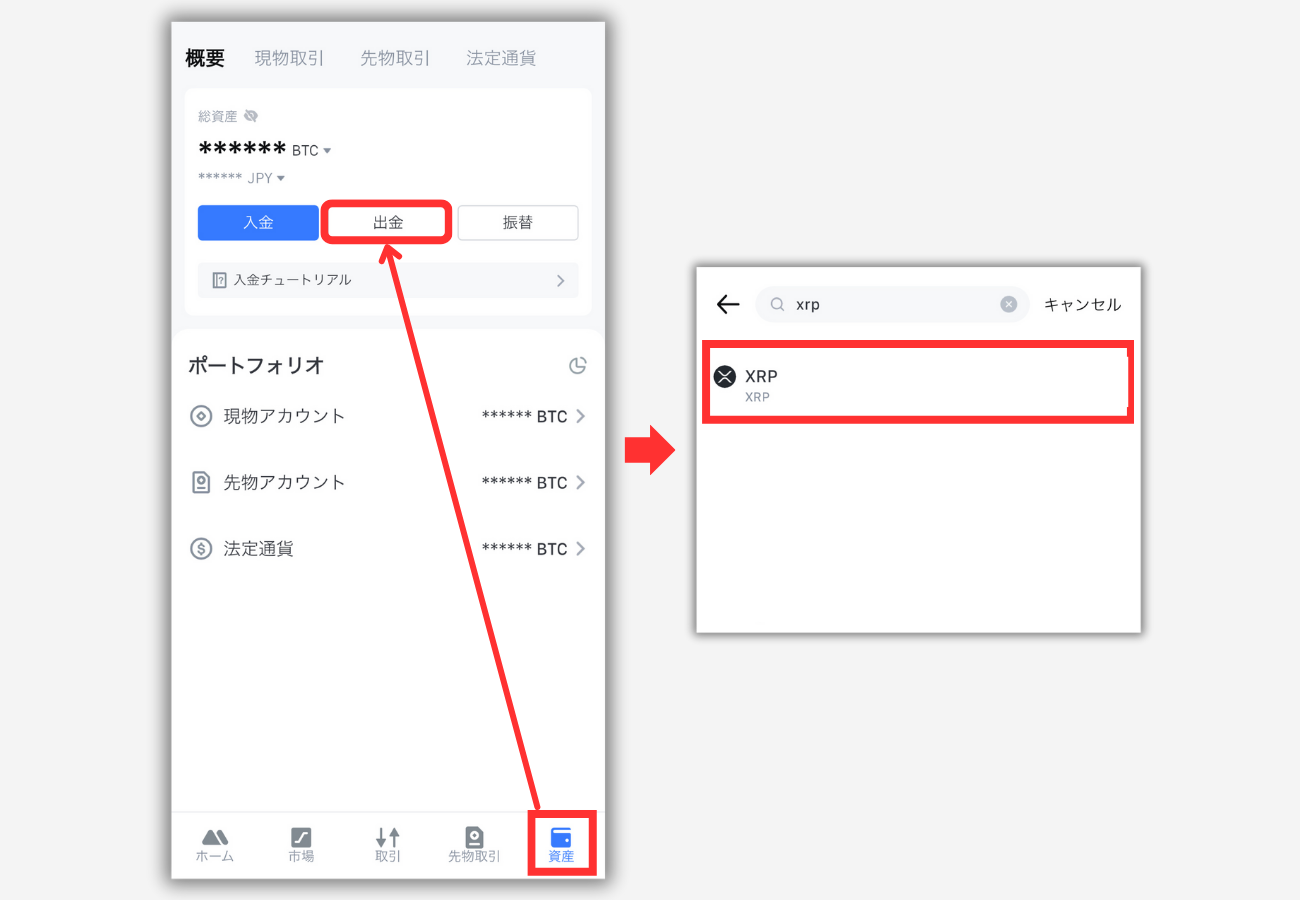Open the 資産 wallet icon
The height and width of the screenshot is (900, 1300).
[561, 845]
